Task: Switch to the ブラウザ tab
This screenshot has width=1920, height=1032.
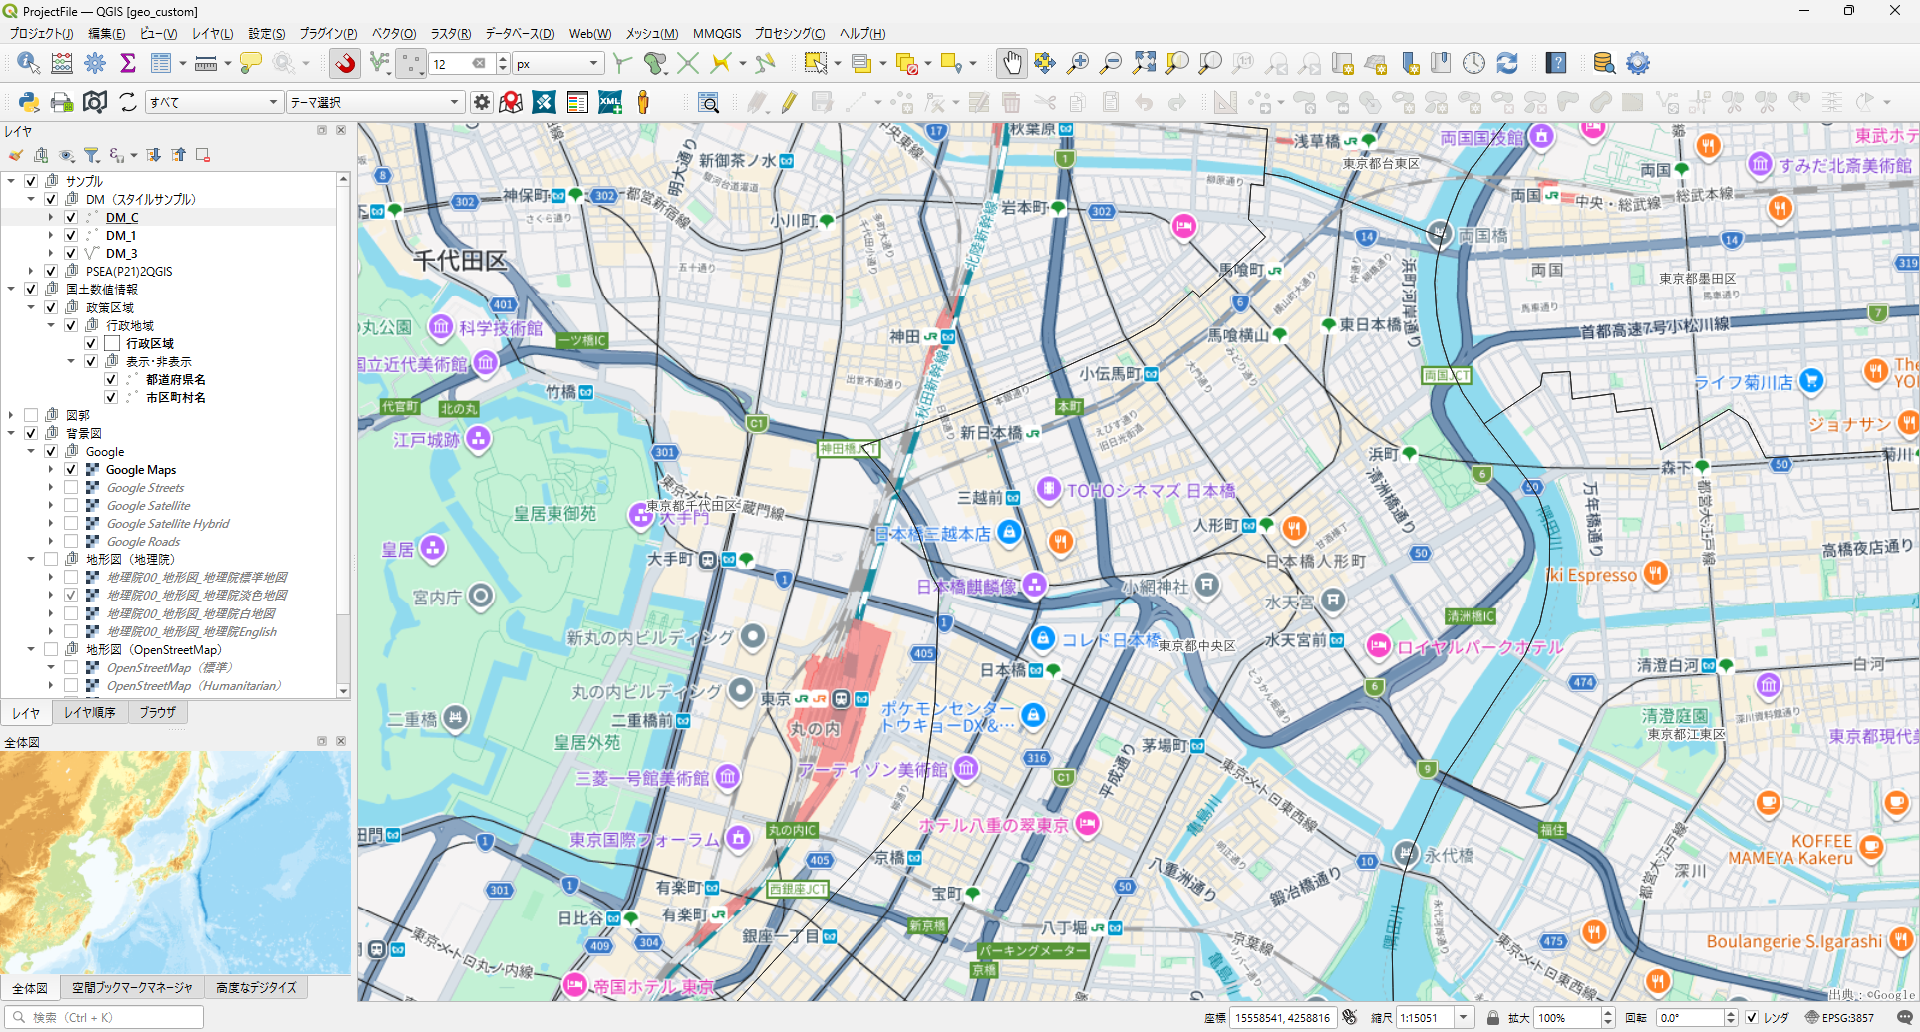Action: [157, 712]
